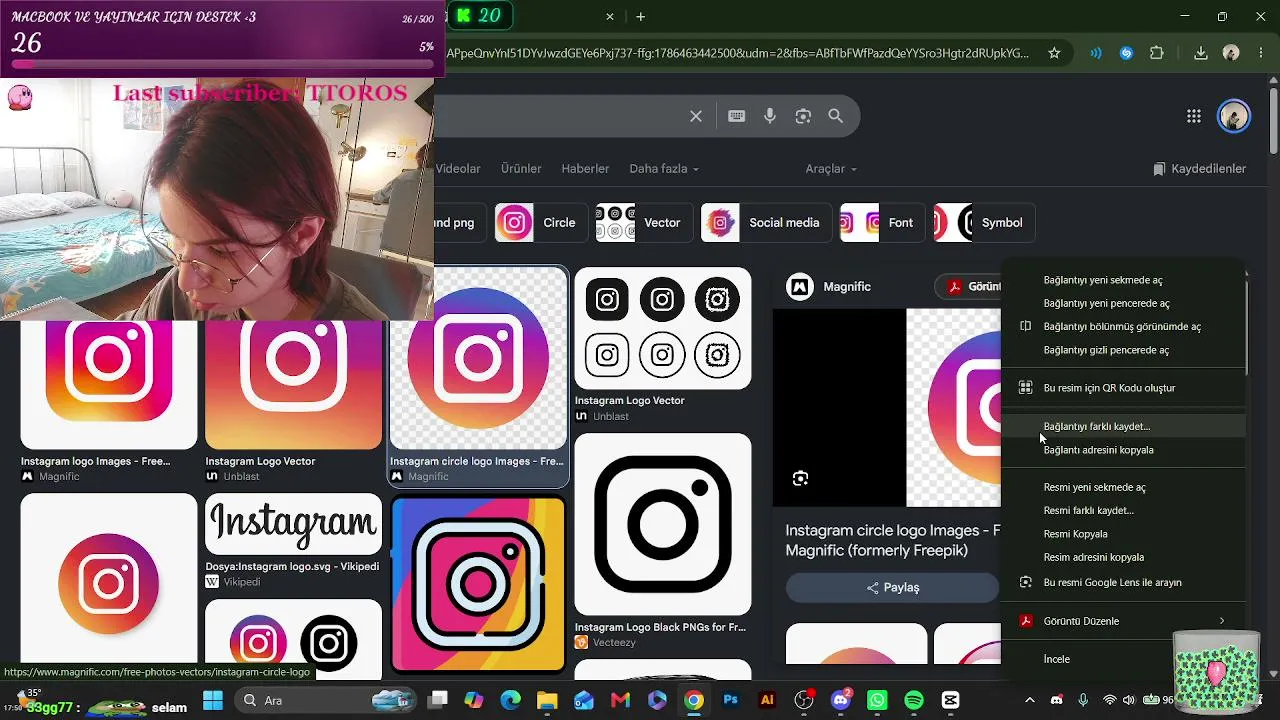This screenshot has height=720, width=1280.
Task: Launch Illustrator from the taskbar
Action: (767, 700)
